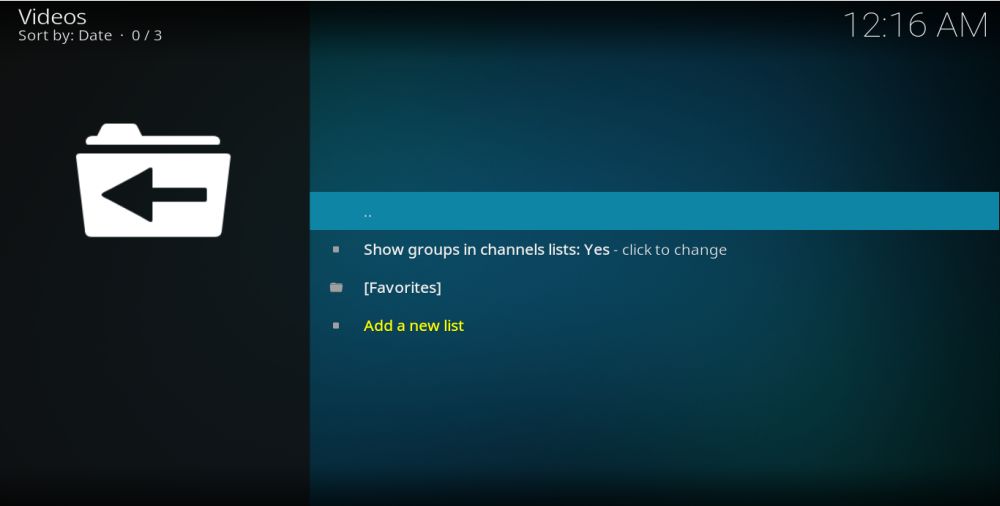
Task: Click the '0 / 3' item counter
Action: coord(147,36)
